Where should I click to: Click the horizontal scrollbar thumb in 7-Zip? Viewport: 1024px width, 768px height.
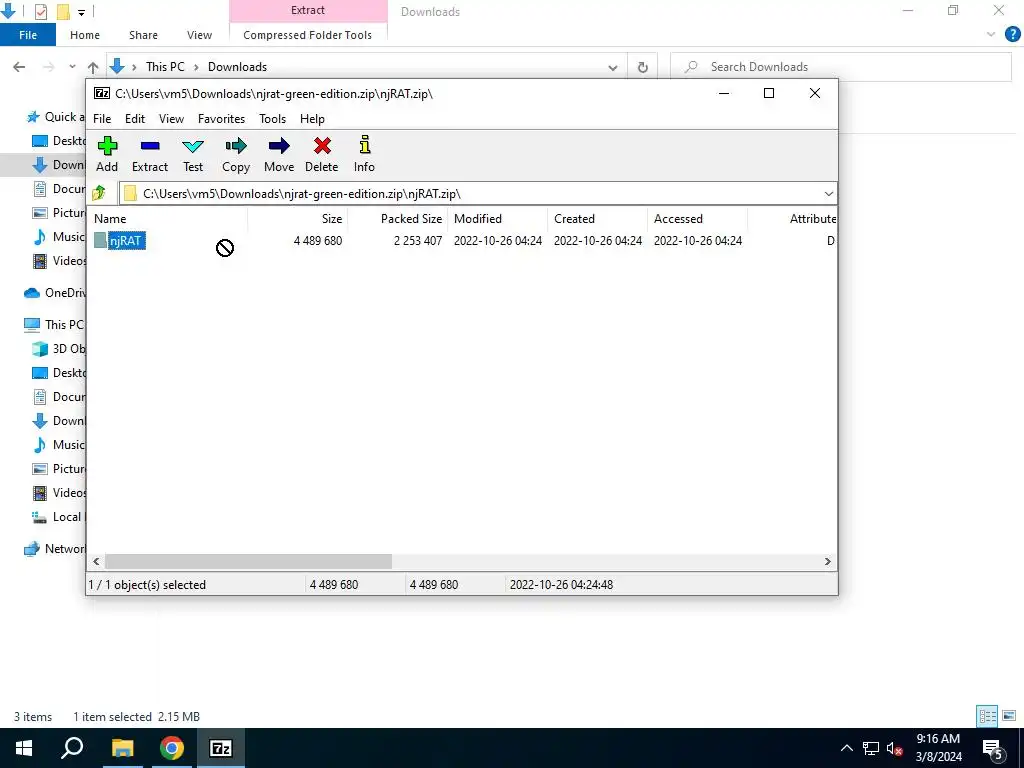tap(248, 562)
